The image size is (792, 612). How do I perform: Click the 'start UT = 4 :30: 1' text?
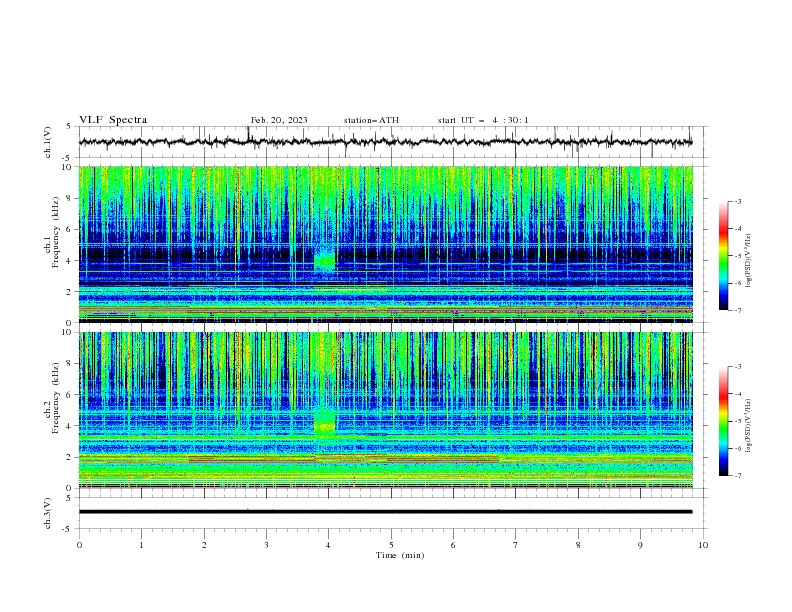483,120
